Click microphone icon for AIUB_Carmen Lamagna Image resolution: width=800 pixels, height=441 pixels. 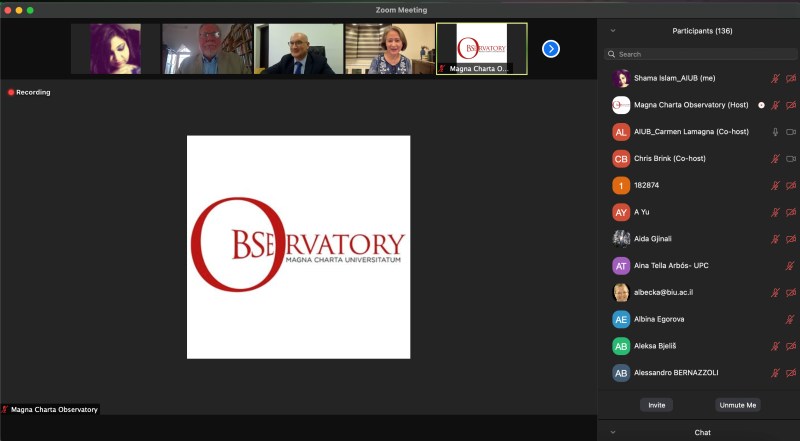[775, 132]
